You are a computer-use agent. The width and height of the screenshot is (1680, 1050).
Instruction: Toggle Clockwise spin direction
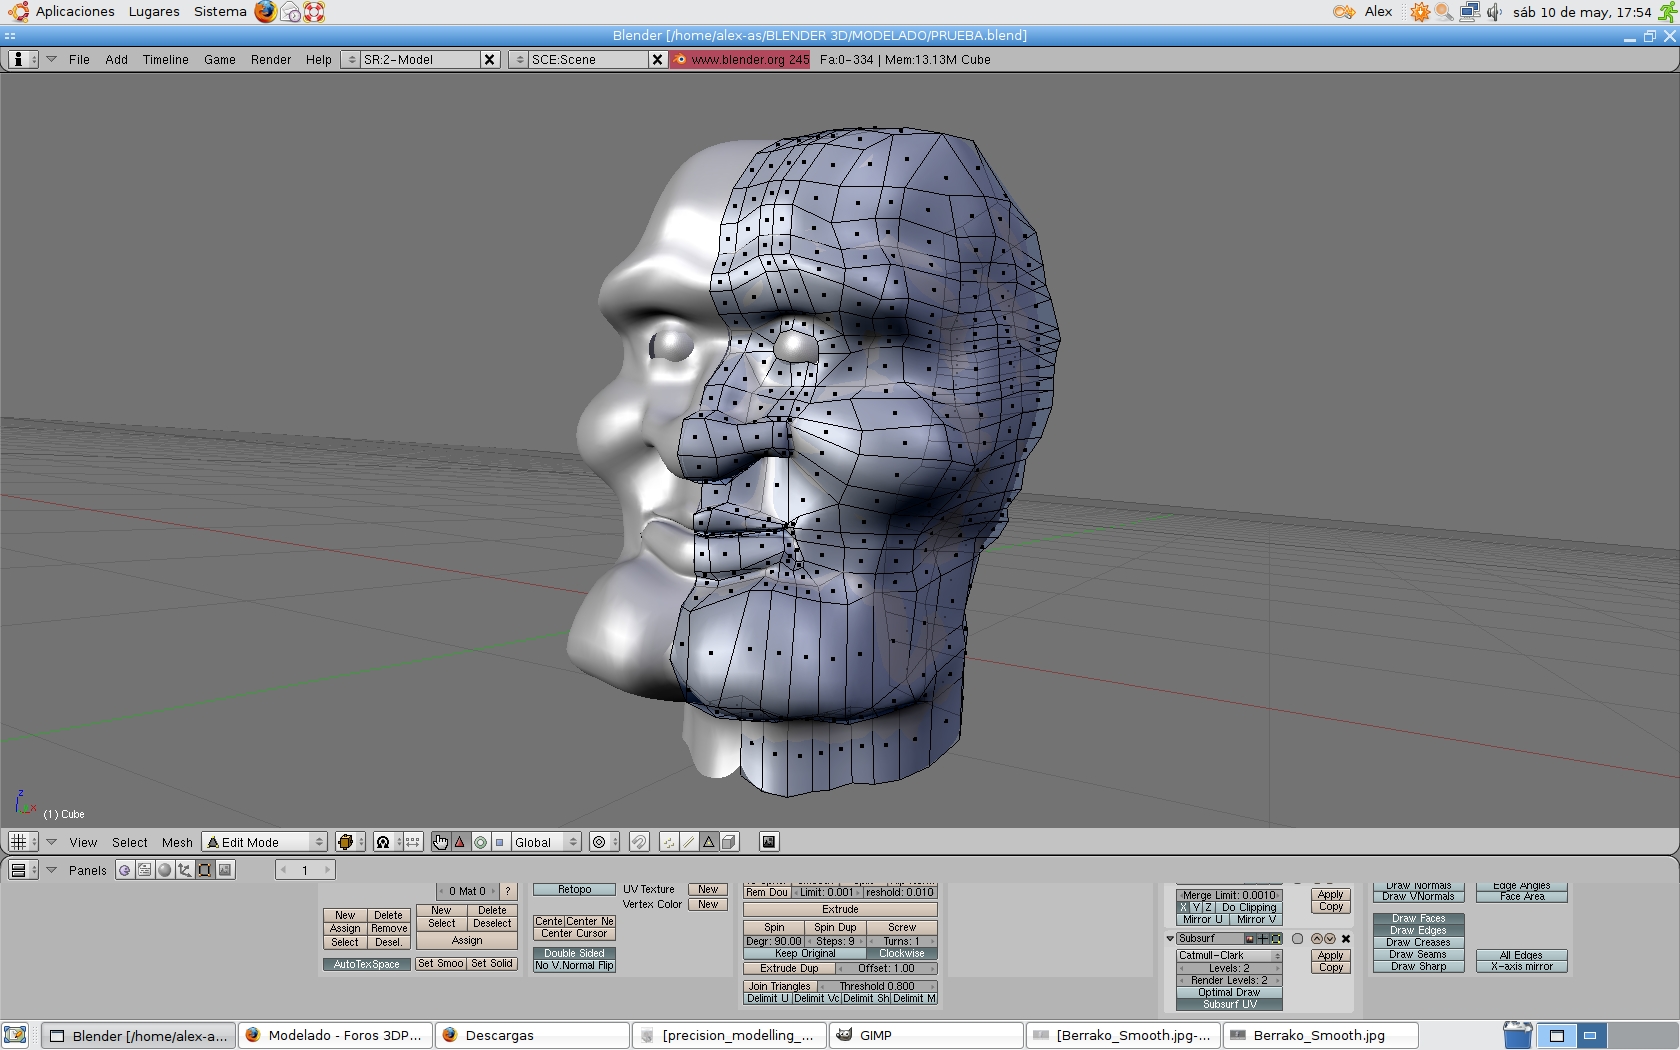point(901,953)
